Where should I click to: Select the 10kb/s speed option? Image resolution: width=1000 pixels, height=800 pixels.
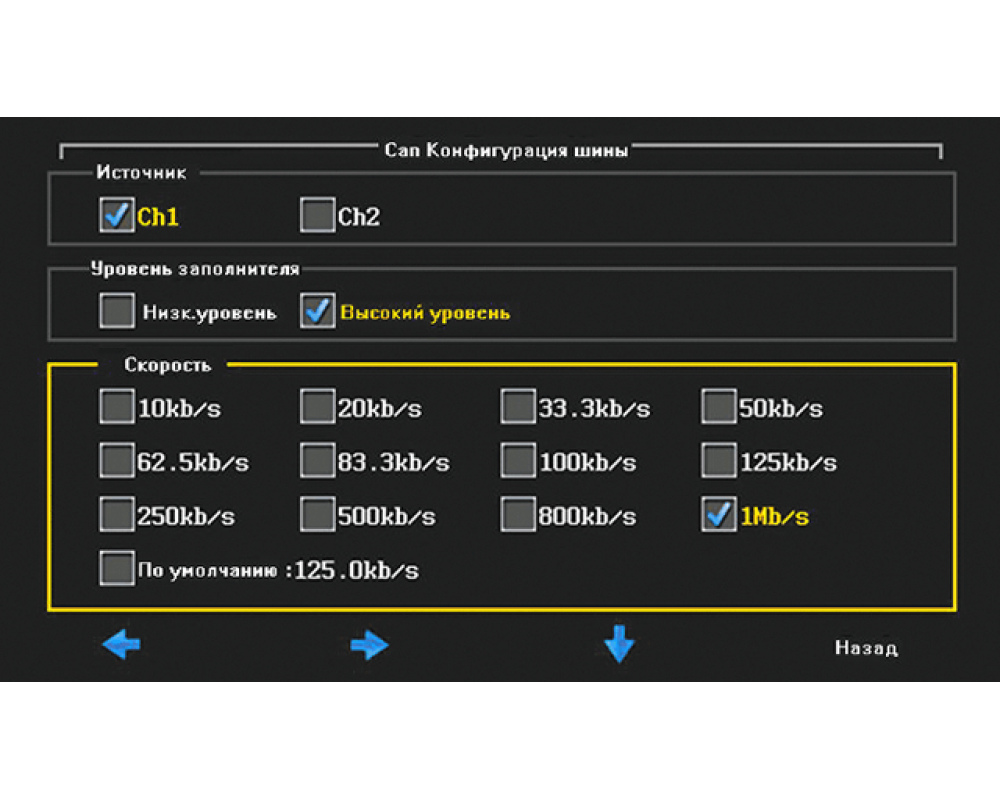click(117, 408)
